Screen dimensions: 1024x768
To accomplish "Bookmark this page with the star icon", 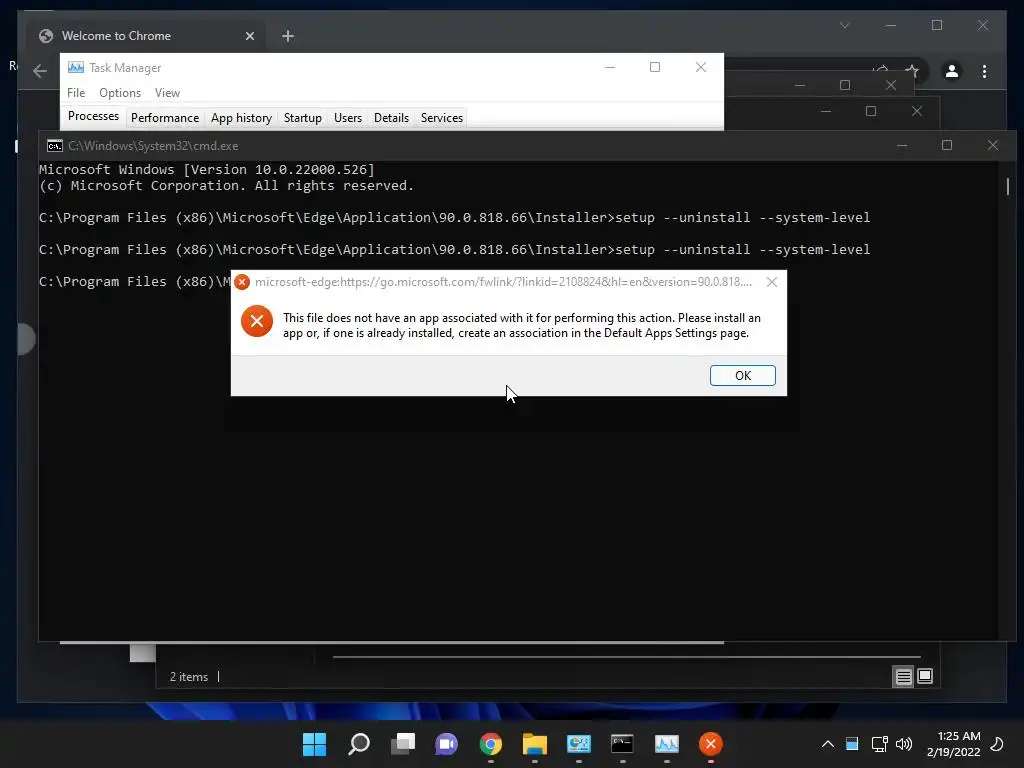I will point(912,71).
